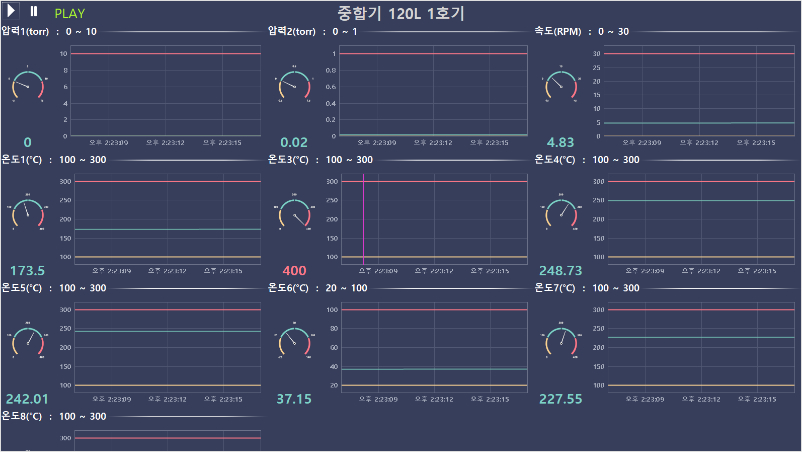Select the 온도4 gauge dial
802x452 pixels.
click(561, 213)
